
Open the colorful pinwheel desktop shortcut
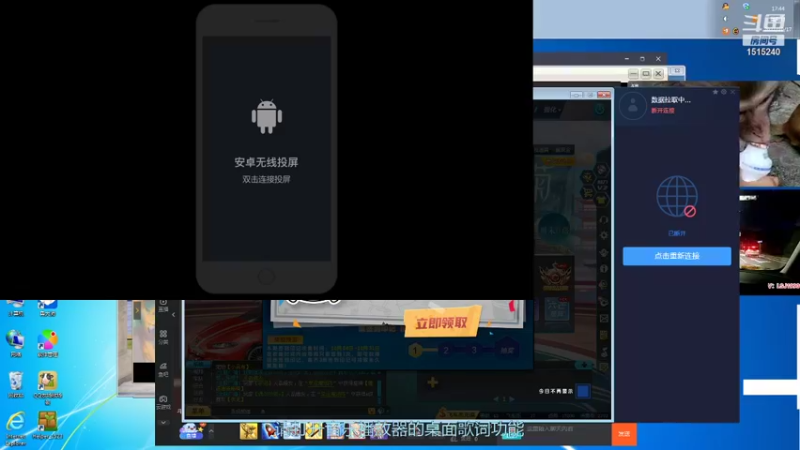47,343
